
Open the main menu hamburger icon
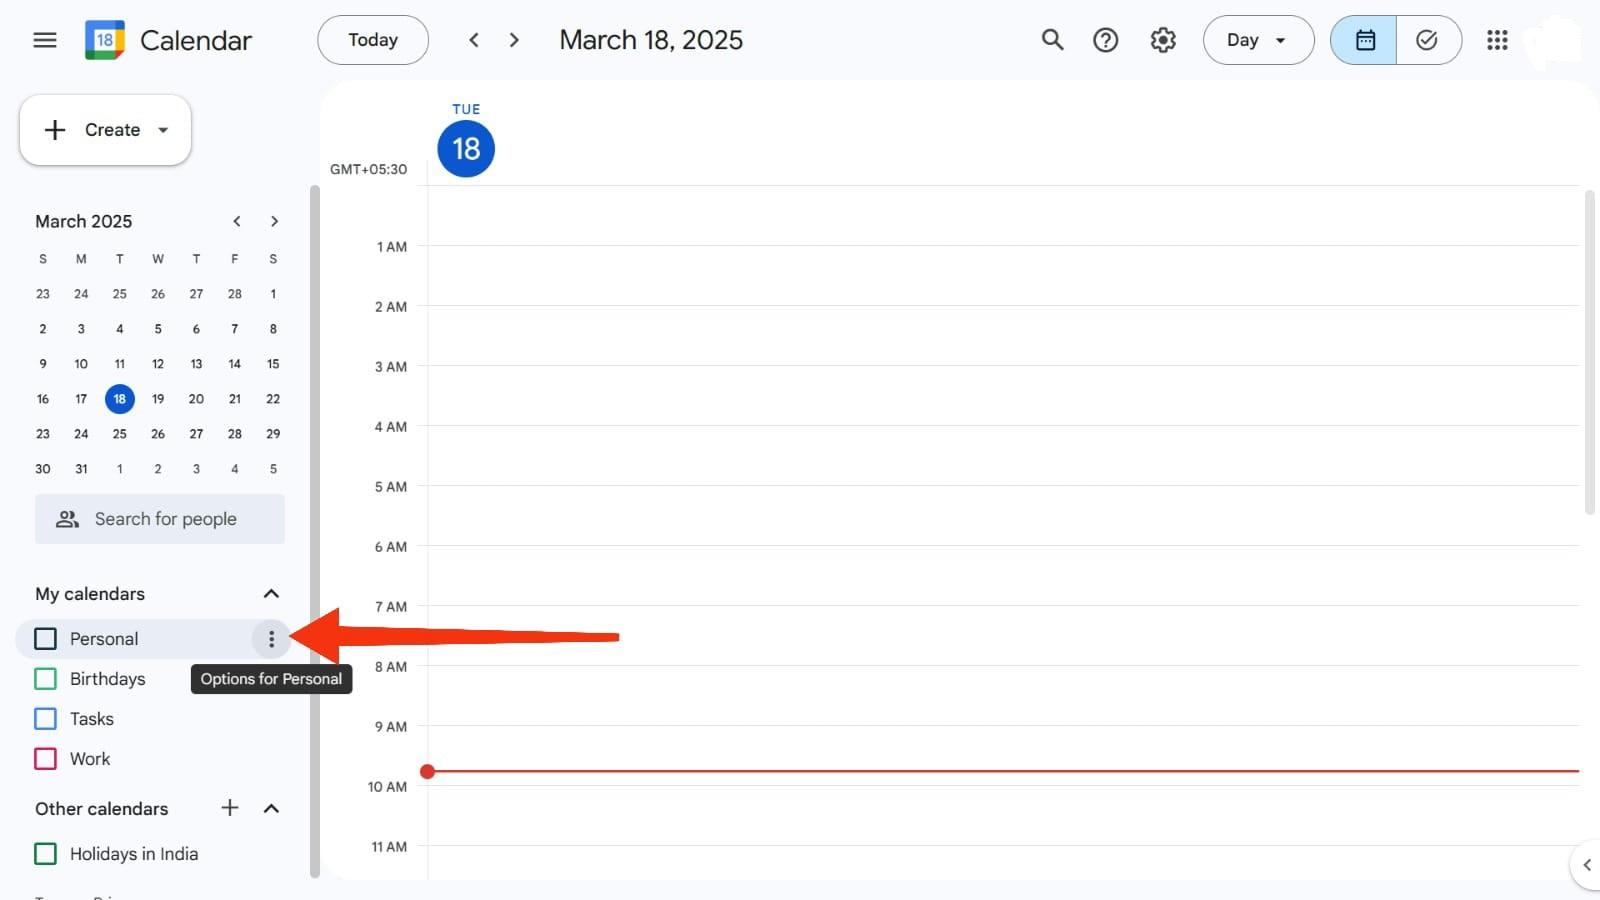[x=45, y=40]
